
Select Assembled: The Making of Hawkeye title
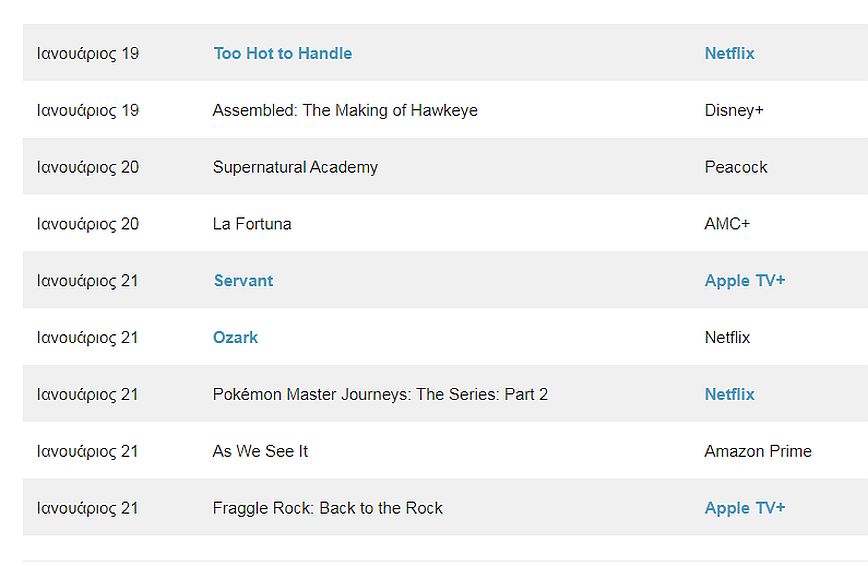(x=345, y=110)
